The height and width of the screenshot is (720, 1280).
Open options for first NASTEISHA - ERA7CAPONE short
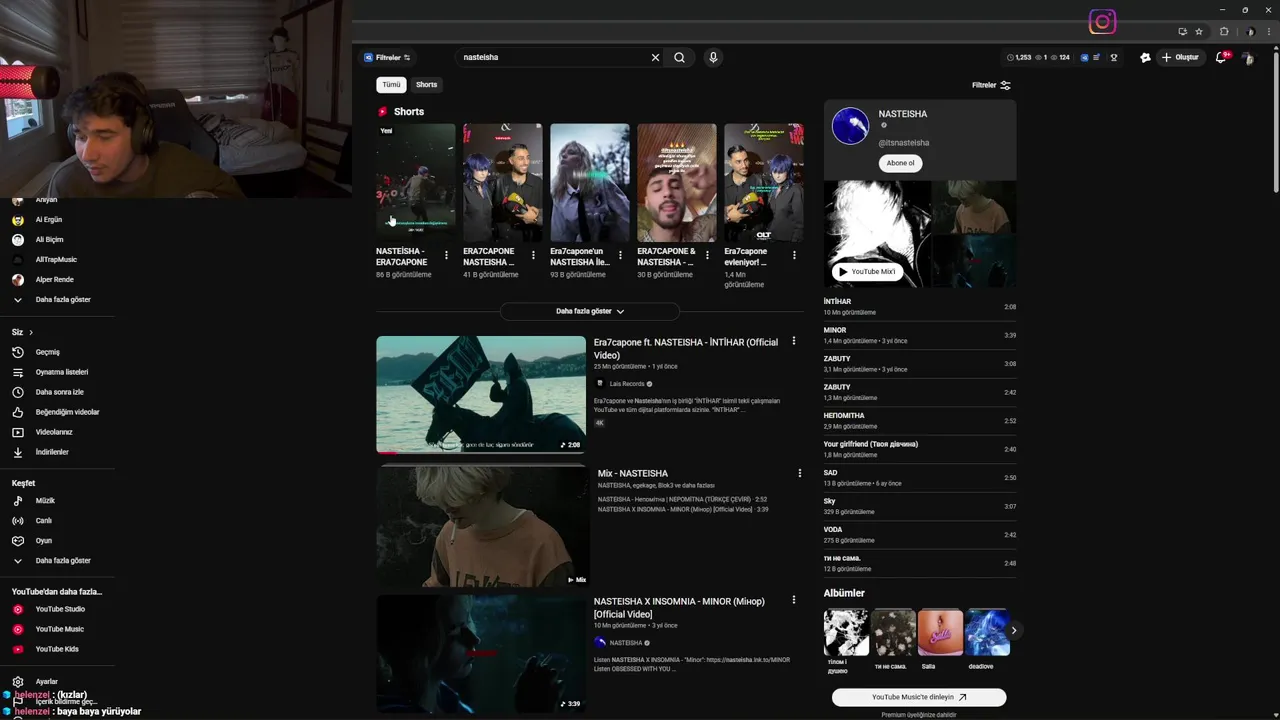click(446, 255)
